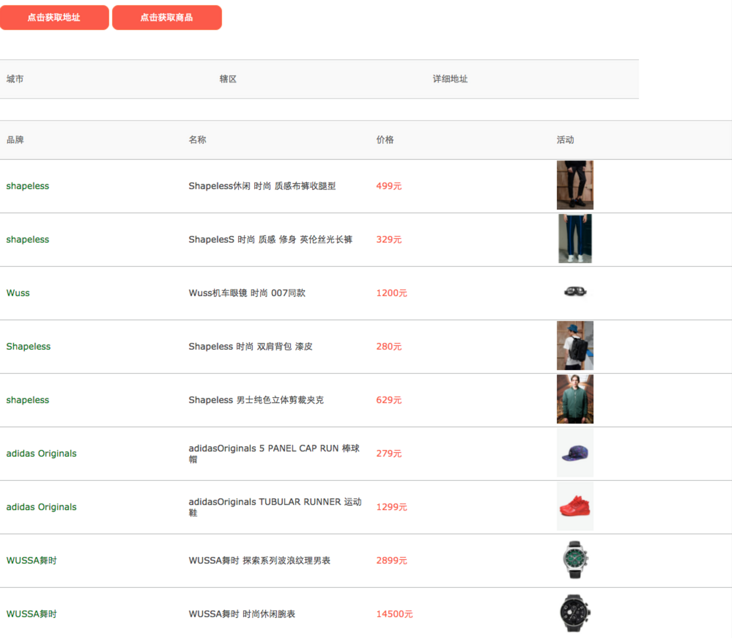This screenshot has width=732, height=638.
Task: Click the 城市 column header
Action: pos(15,79)
